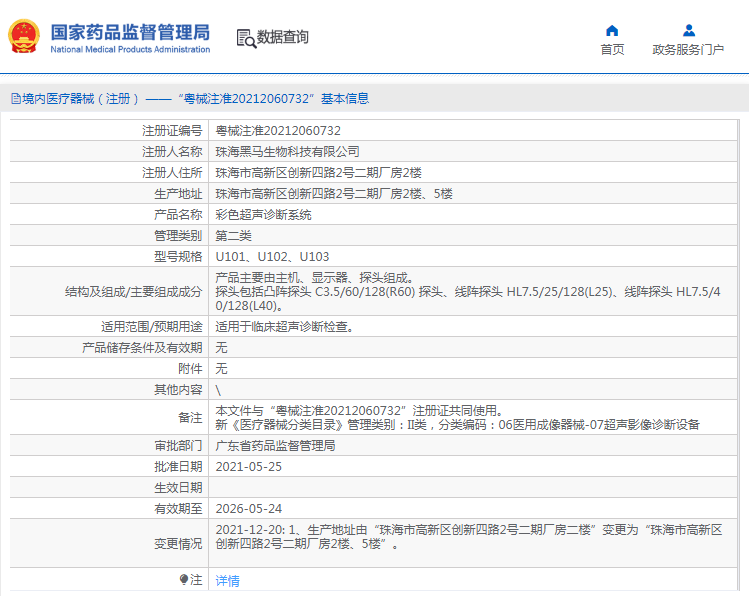The image size is (749, 596).
Task: Click the 政务服务门户 person icon
Action: click(x=689, y=31)
